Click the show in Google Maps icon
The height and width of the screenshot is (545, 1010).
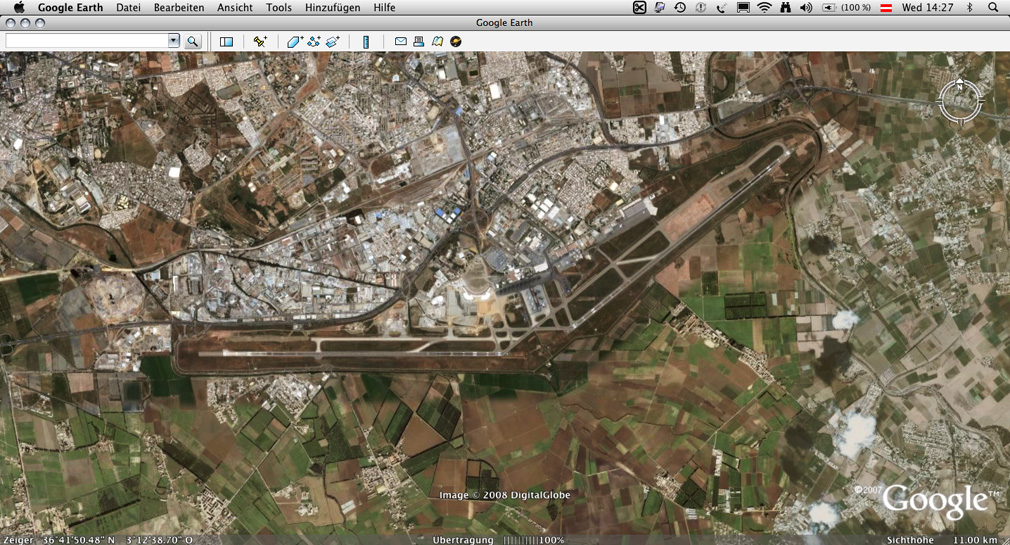point(437,42)
